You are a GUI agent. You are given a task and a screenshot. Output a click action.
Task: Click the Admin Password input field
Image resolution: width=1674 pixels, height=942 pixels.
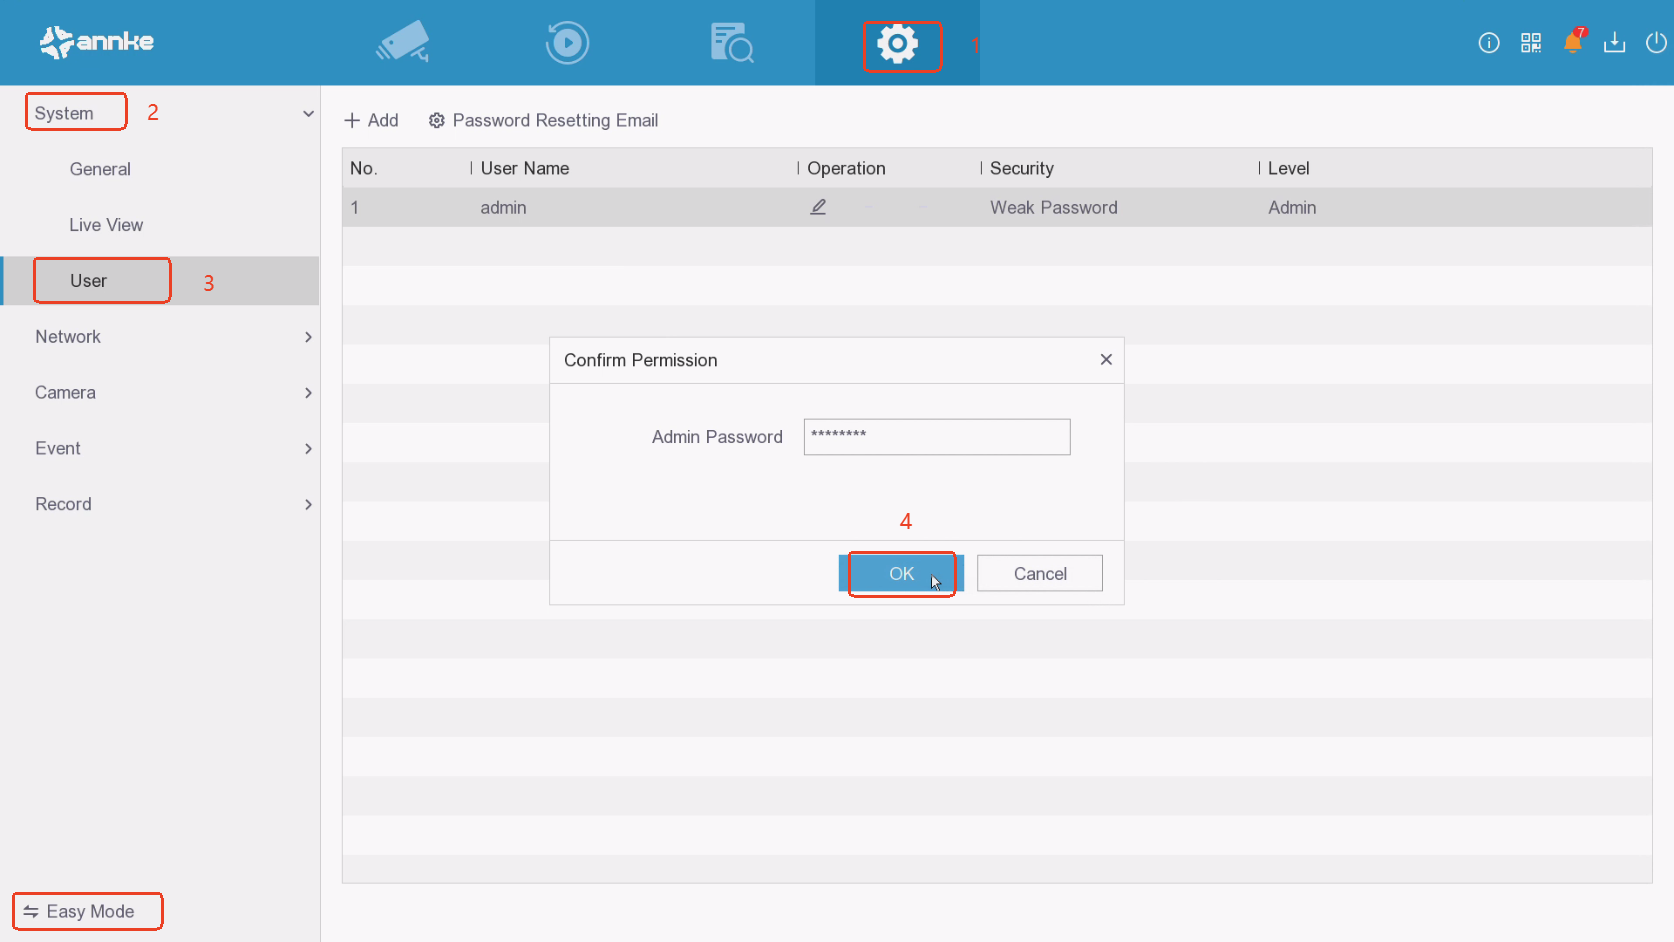click(x=936, y=437)
